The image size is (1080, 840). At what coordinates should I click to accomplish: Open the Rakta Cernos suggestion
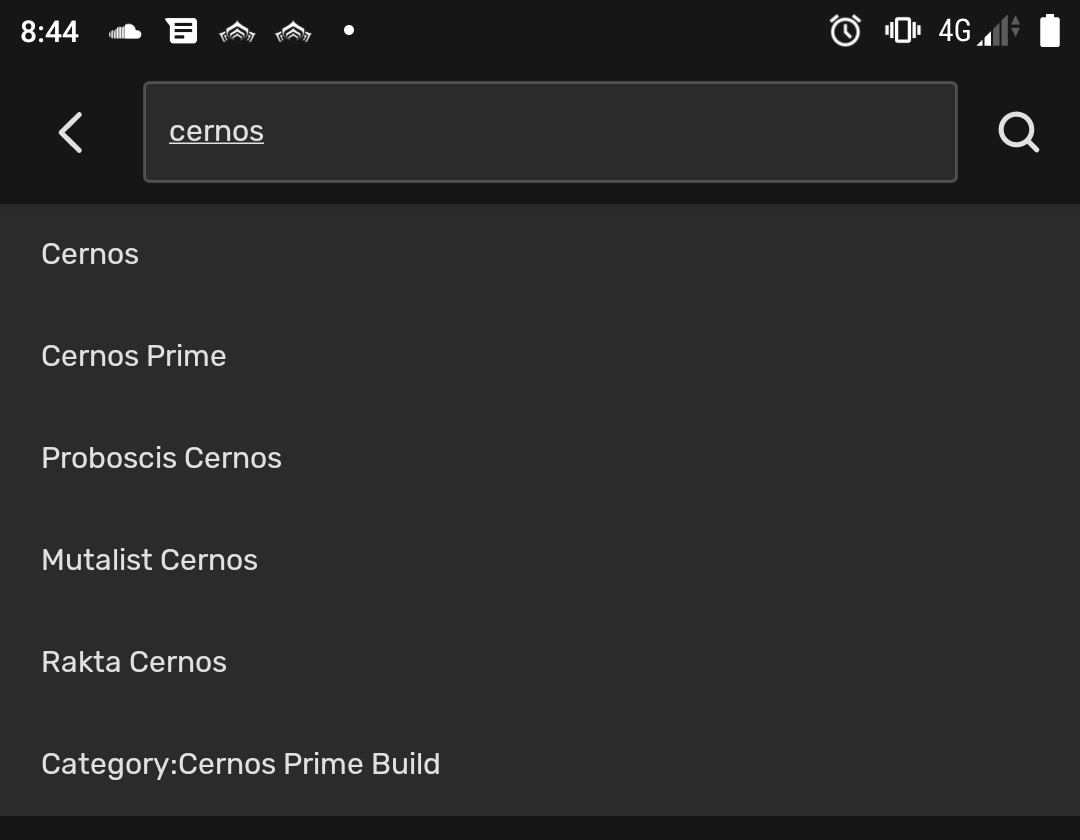[540, 662]
